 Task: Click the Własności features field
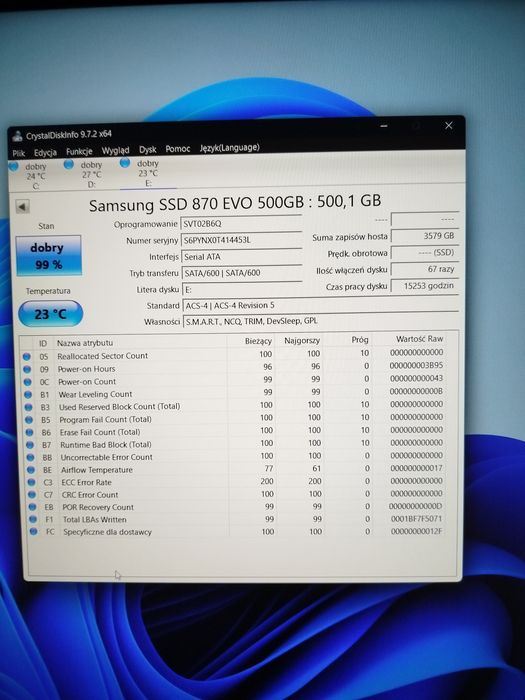pos(321,321)
